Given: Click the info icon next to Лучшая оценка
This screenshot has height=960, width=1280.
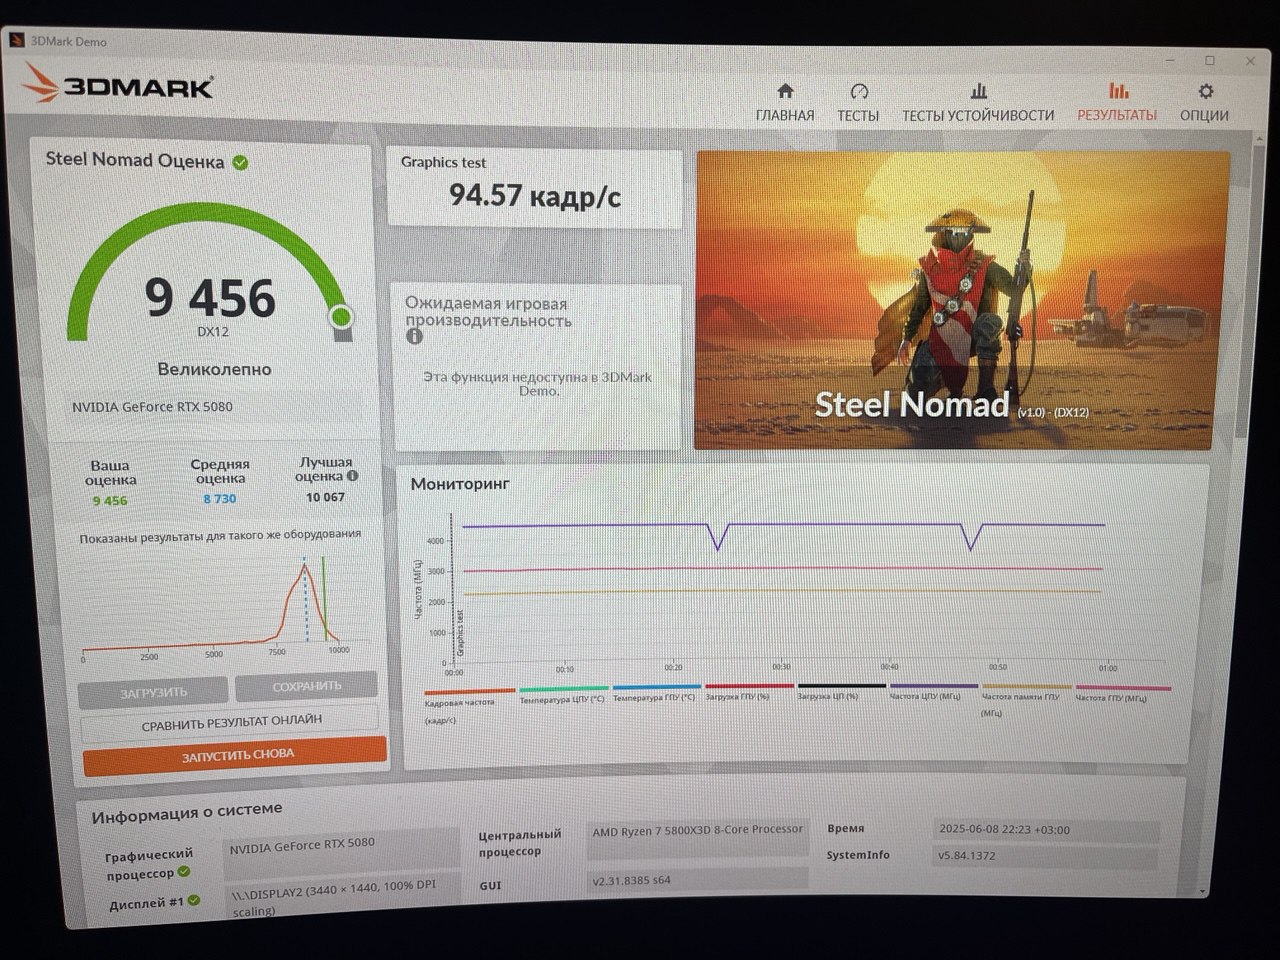Looking at the screenshot, I should [x=352, y=476].
